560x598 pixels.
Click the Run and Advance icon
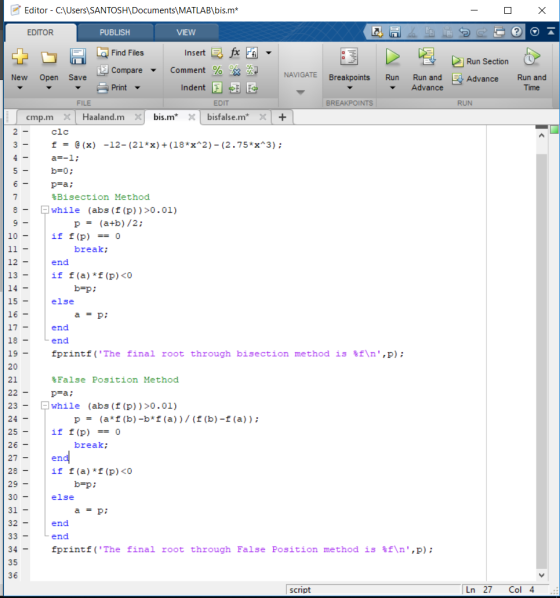[426, 56]
